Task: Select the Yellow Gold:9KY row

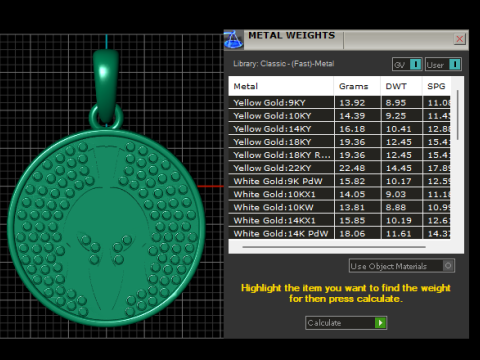Action: pos(339,103)
